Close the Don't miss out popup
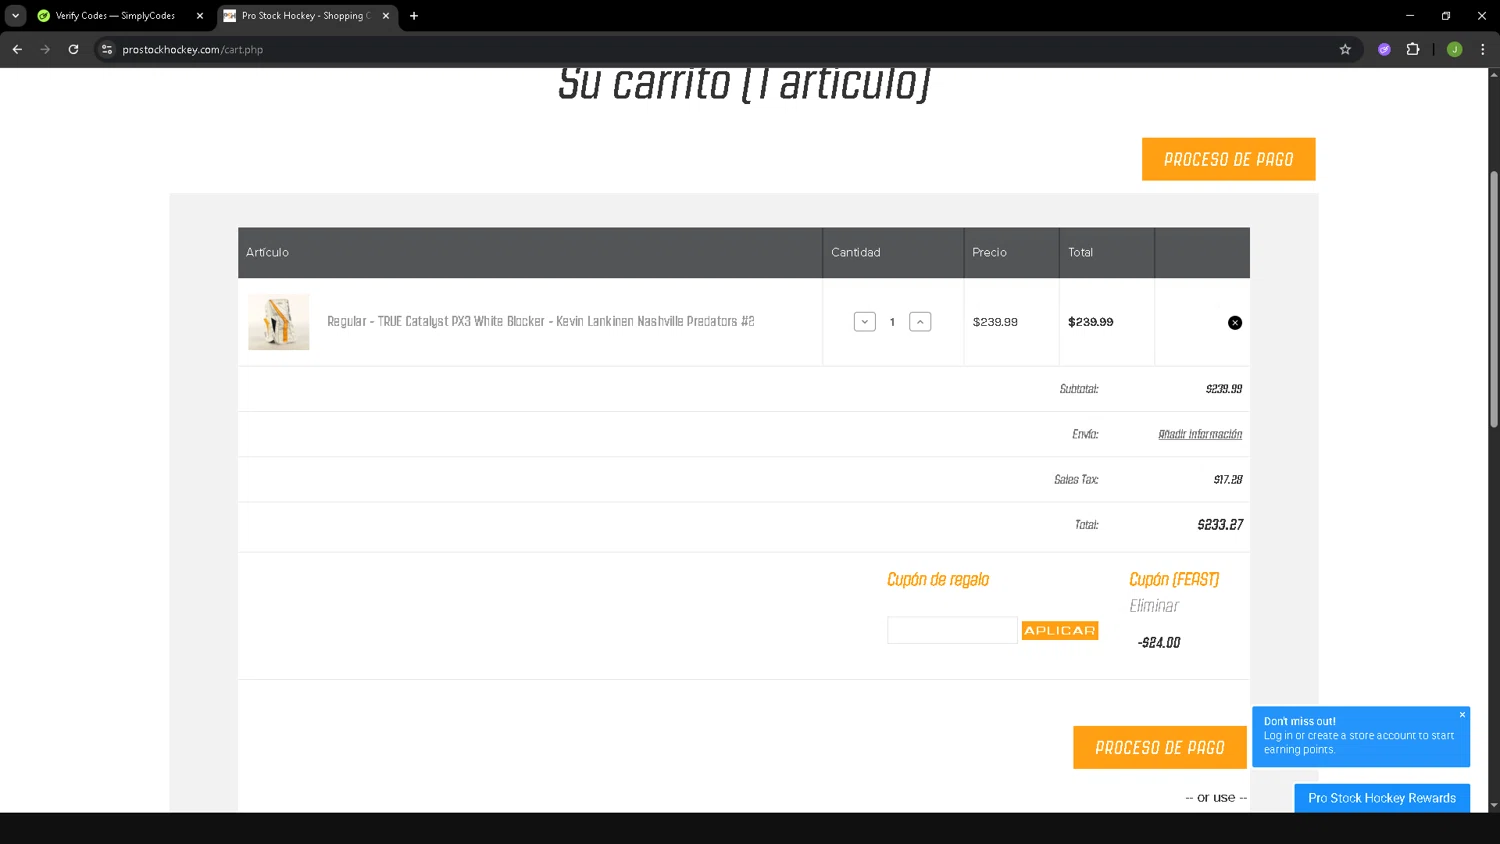The width and height of the screenshot is (1500, 844). (1462, 715)
